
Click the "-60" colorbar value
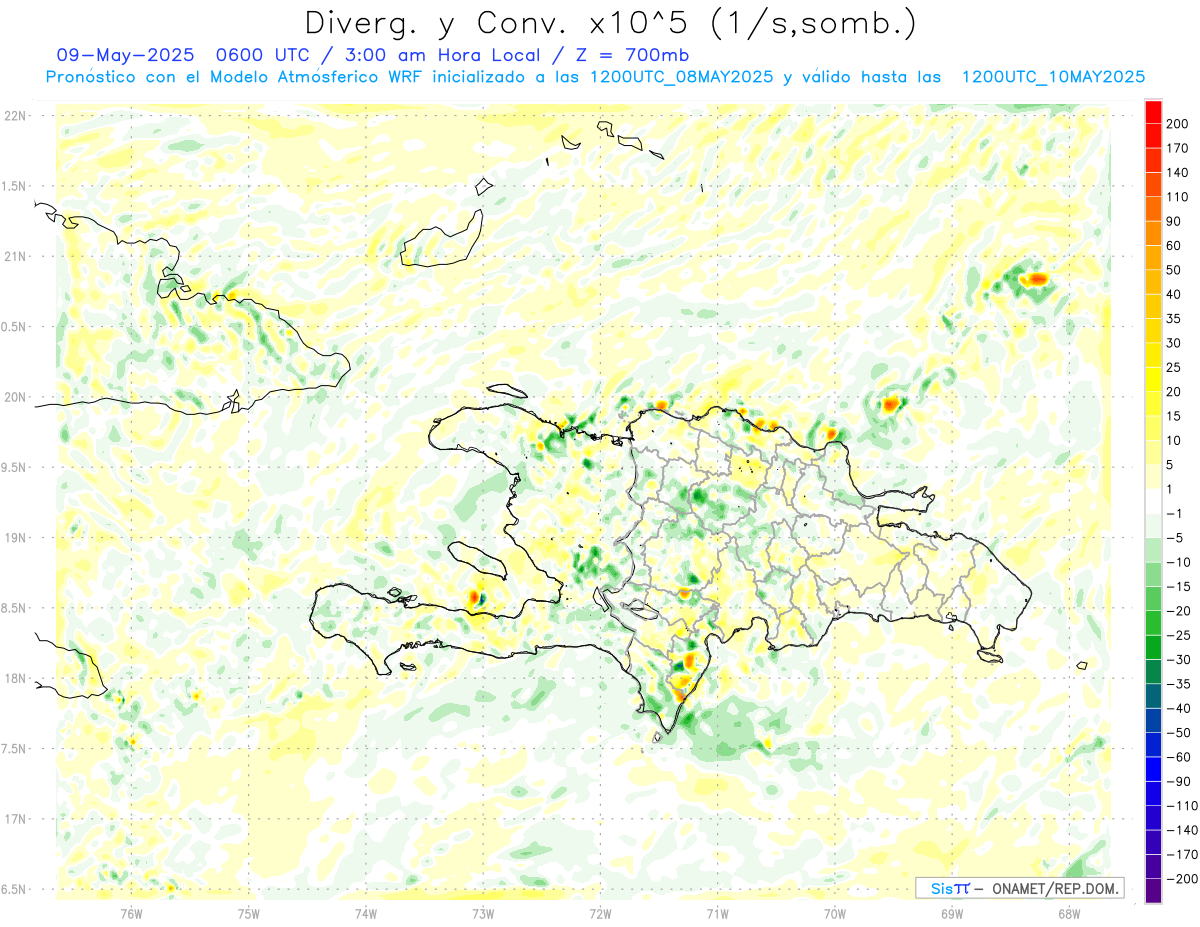[x=1178, y=757]
